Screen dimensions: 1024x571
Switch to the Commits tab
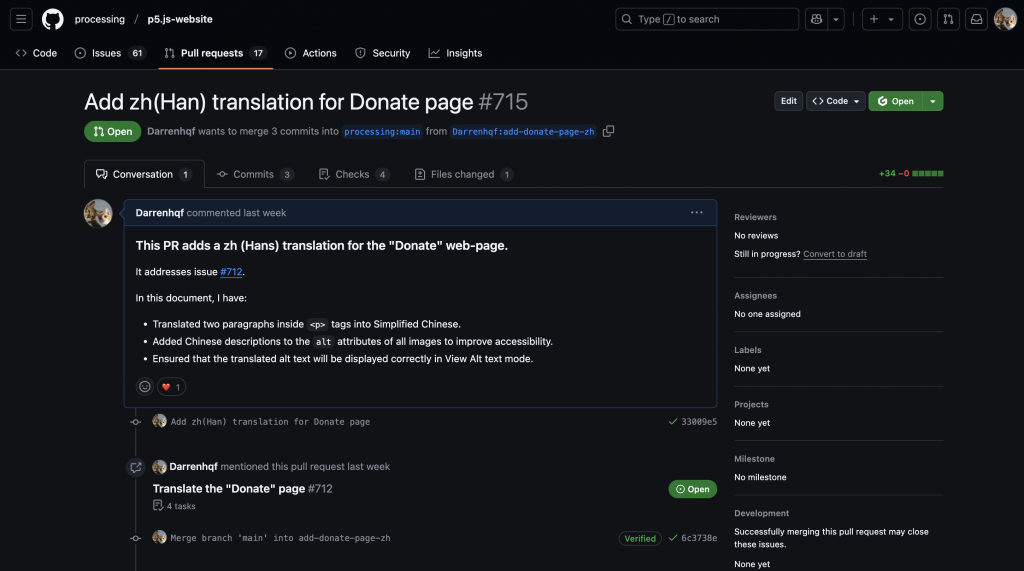[x=255, y=174]
